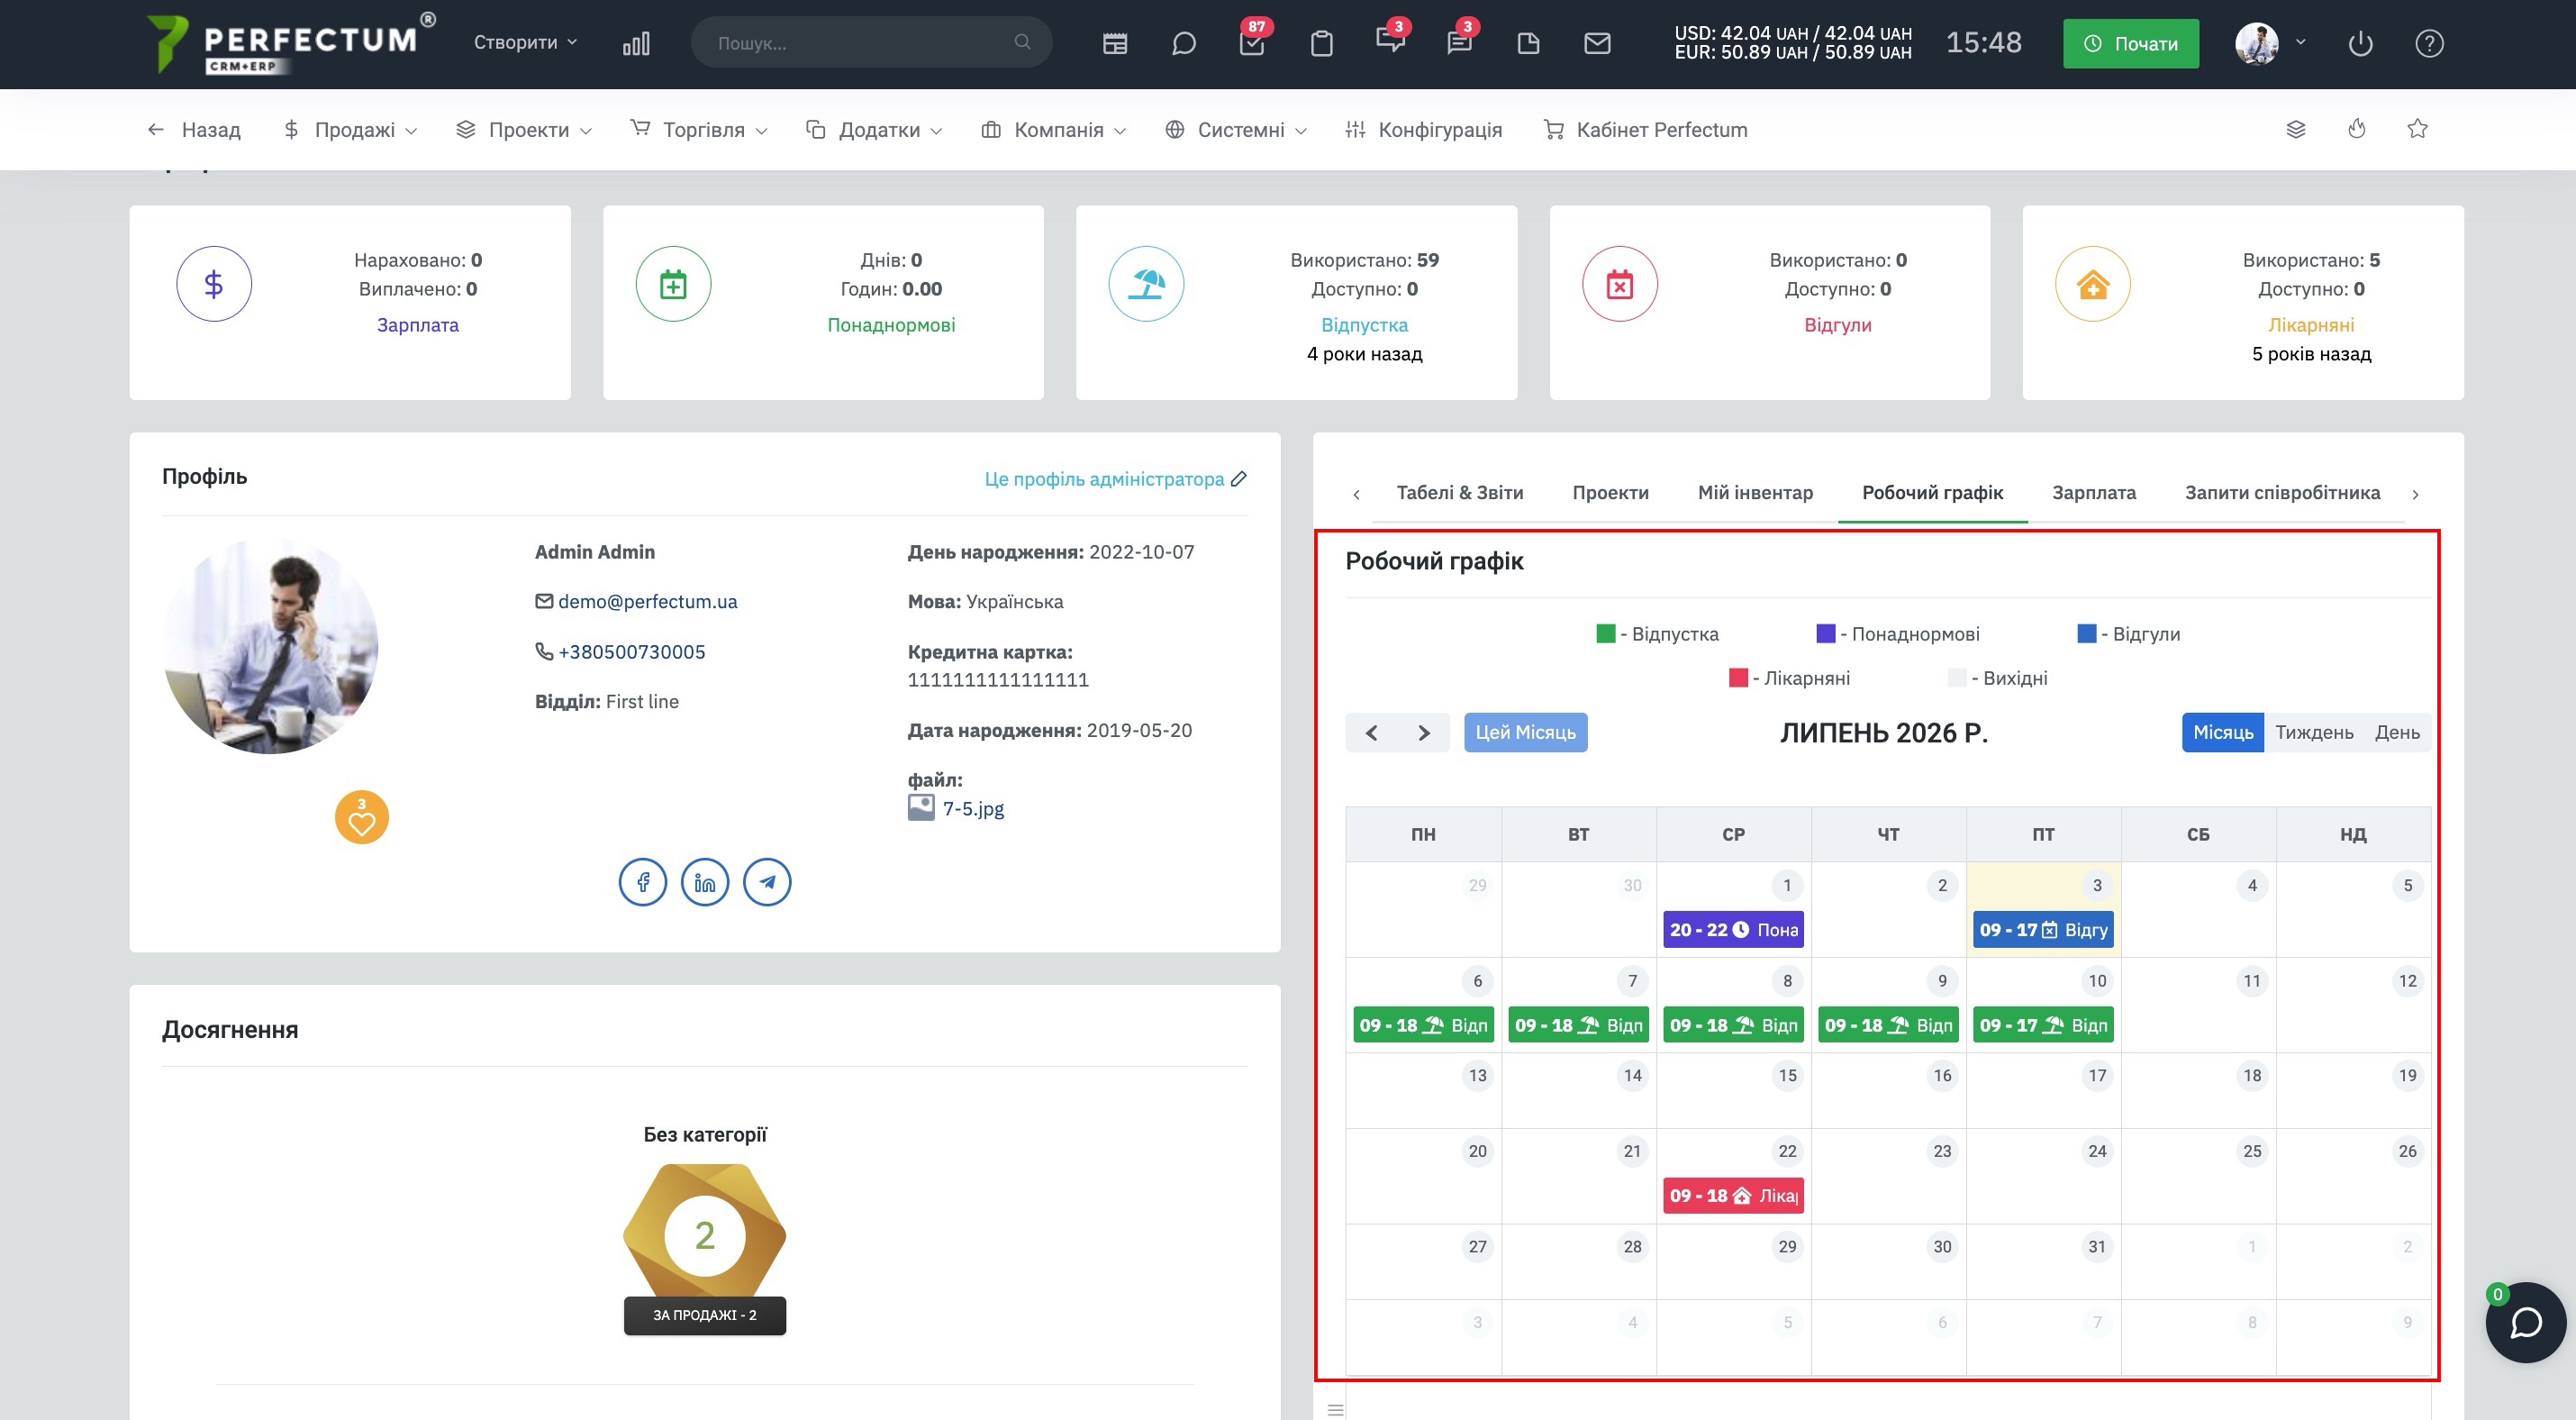
Task: Click the power logout icon
Action: click(2360, 43)
